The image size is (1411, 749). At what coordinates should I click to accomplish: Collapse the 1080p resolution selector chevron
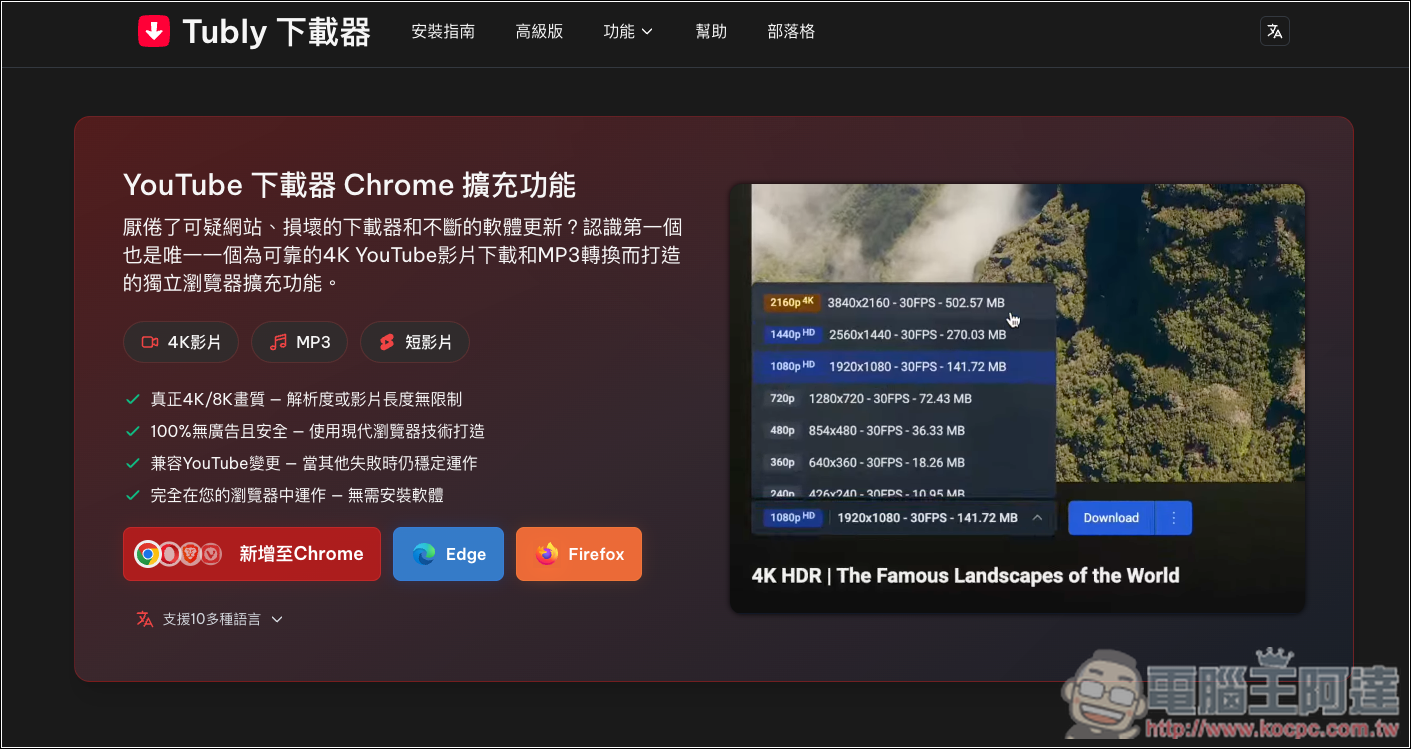pyautogui.click(x=1037, y=517)
